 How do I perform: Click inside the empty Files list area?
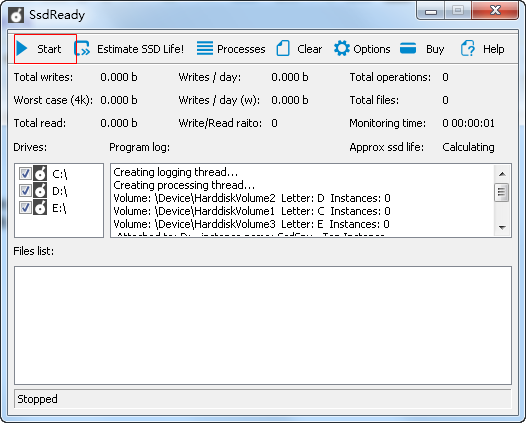(263, 325)
